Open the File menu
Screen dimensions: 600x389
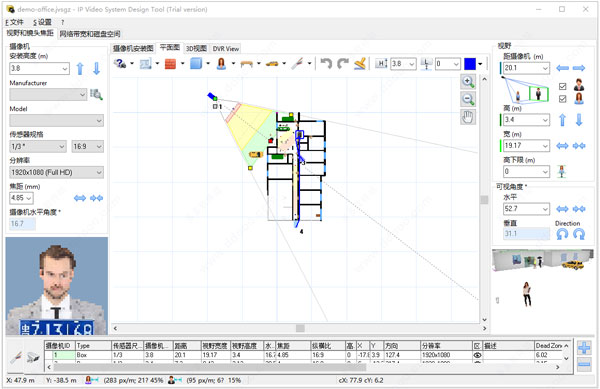[x=15, y=22]
